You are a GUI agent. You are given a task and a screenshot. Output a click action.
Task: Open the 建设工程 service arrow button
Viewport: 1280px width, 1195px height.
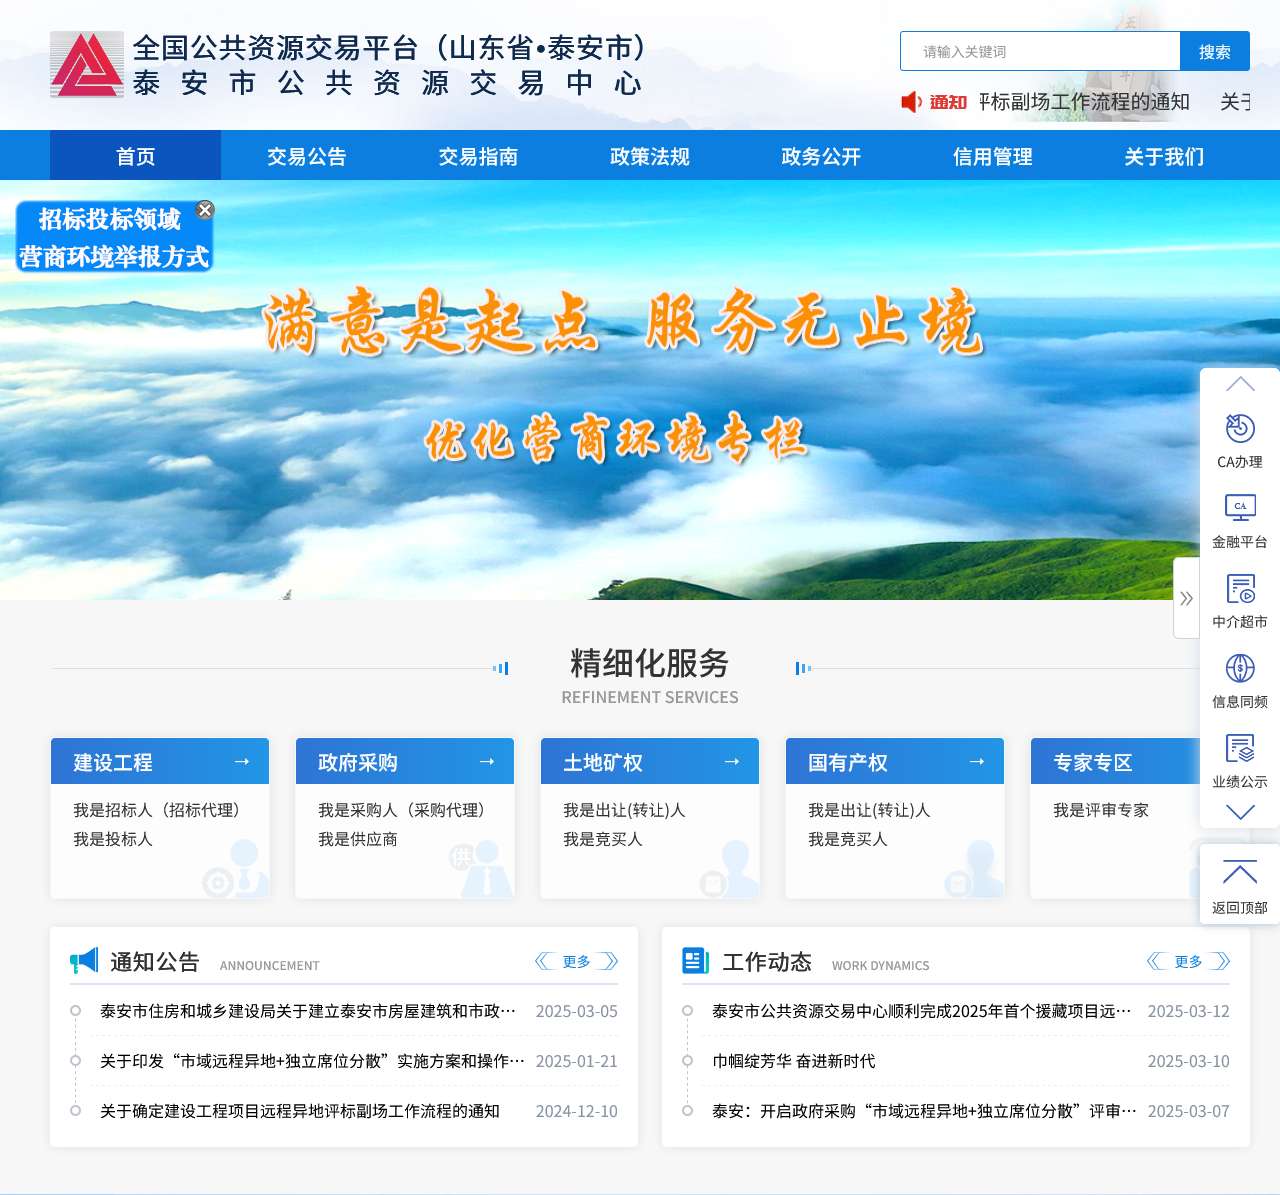(242, 761)
